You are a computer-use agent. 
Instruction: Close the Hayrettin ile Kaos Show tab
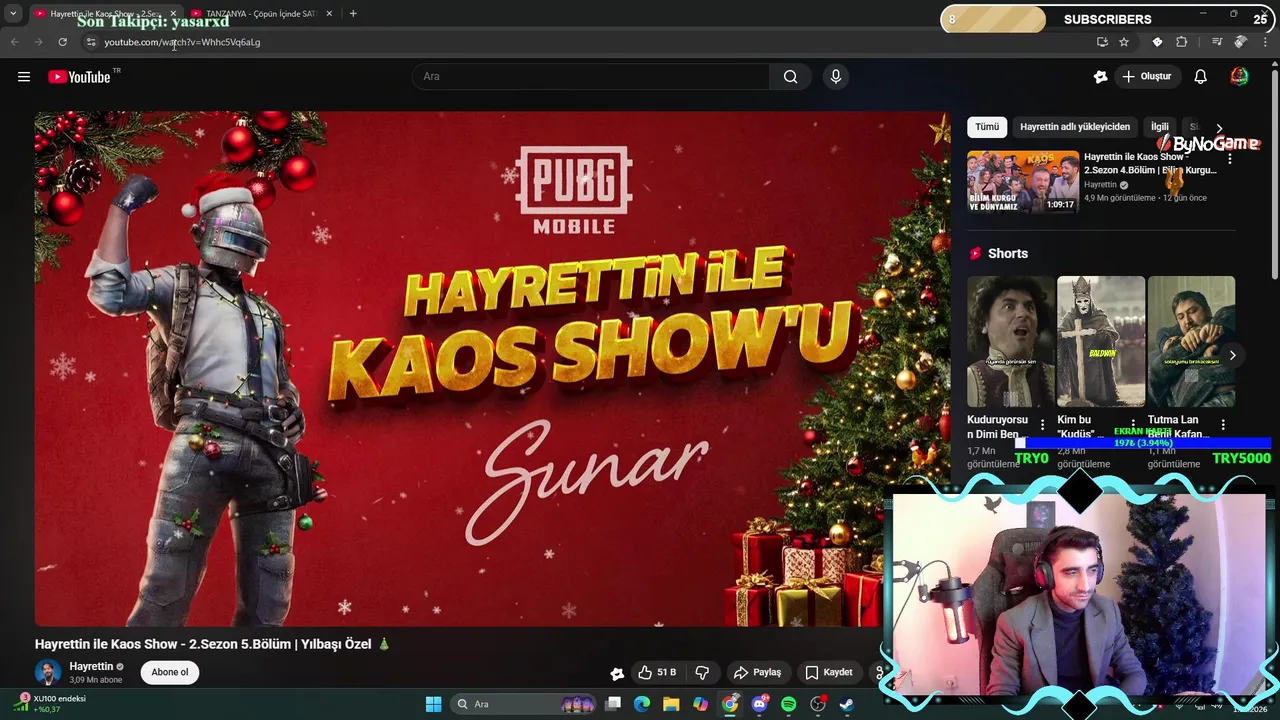172,14
